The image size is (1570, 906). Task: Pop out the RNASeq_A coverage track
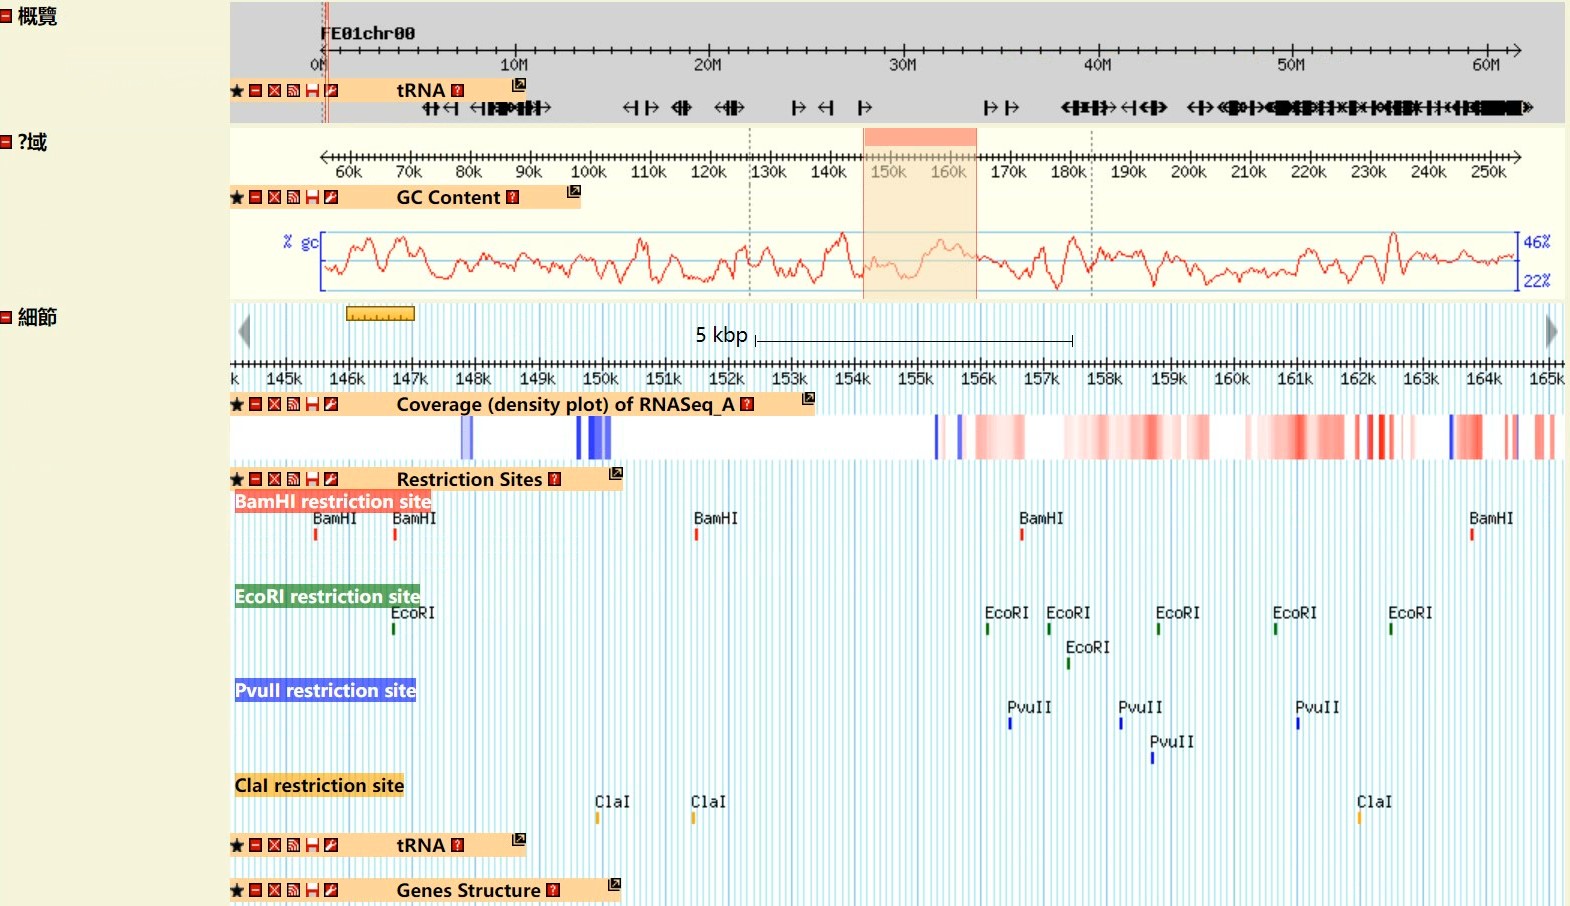coord(809,398)
